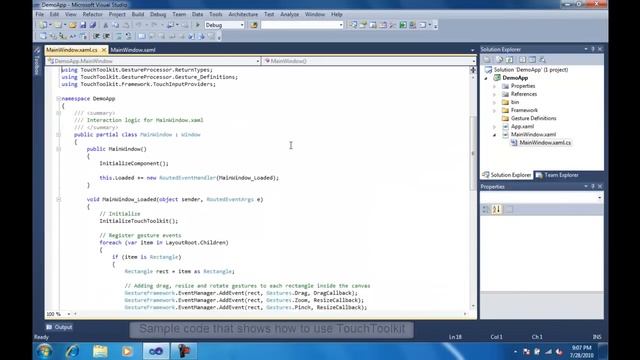The width and height of the screenshot is (640, 360).
Task: Click the Open File folder icon
Action: tap(72, 25)
